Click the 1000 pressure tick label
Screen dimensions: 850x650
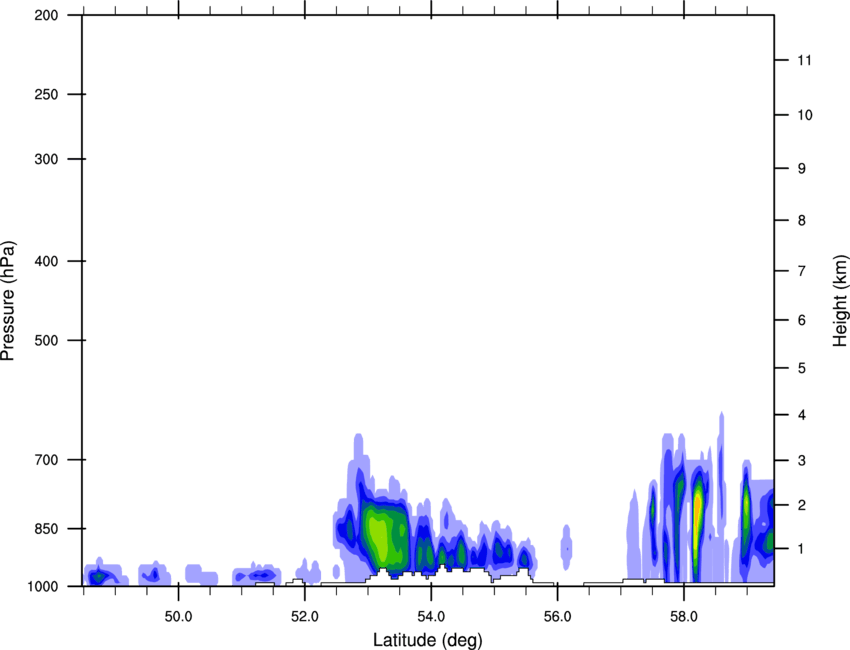tap(43, 586)
